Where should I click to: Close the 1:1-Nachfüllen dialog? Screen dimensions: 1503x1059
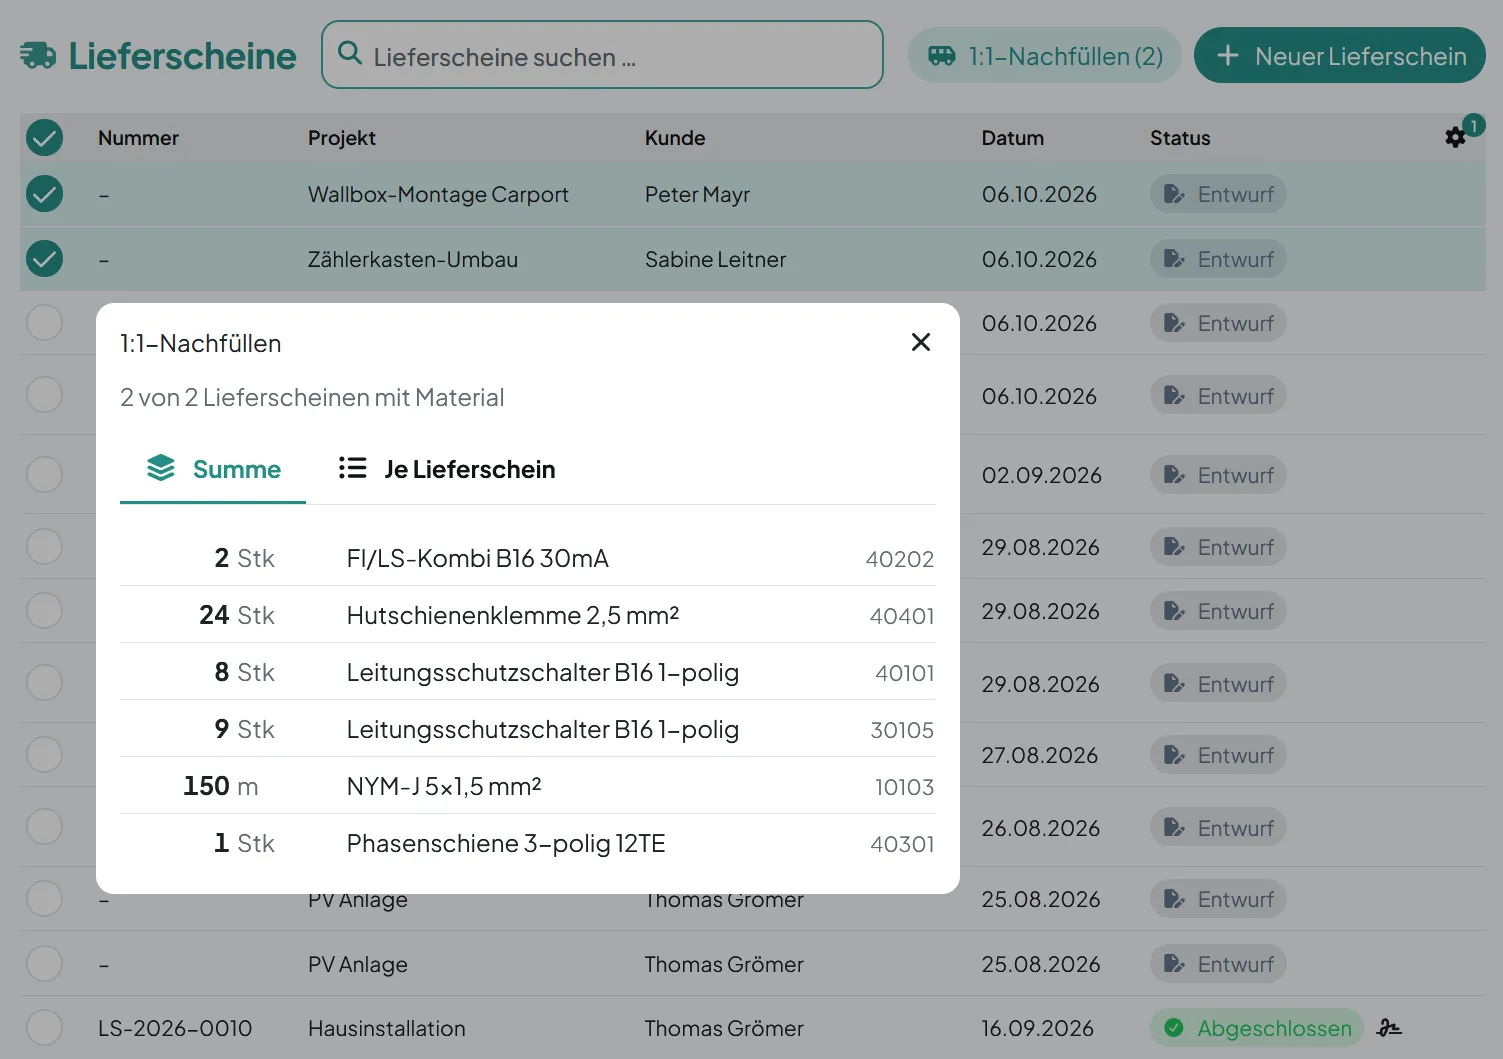click(x=921, y=342)
